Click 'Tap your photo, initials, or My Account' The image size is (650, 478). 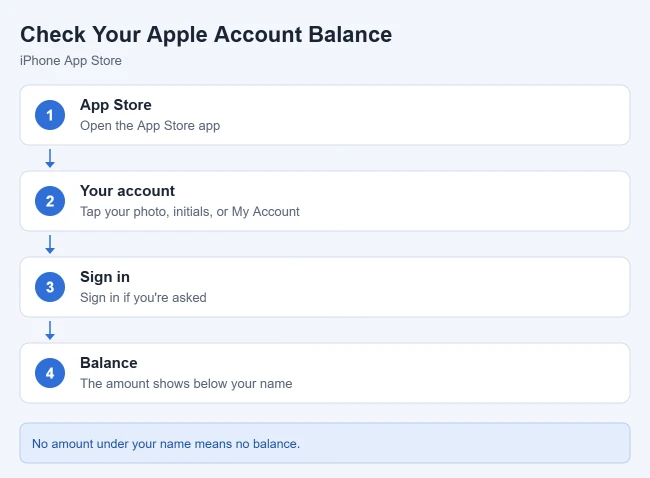tap(189, 211)
